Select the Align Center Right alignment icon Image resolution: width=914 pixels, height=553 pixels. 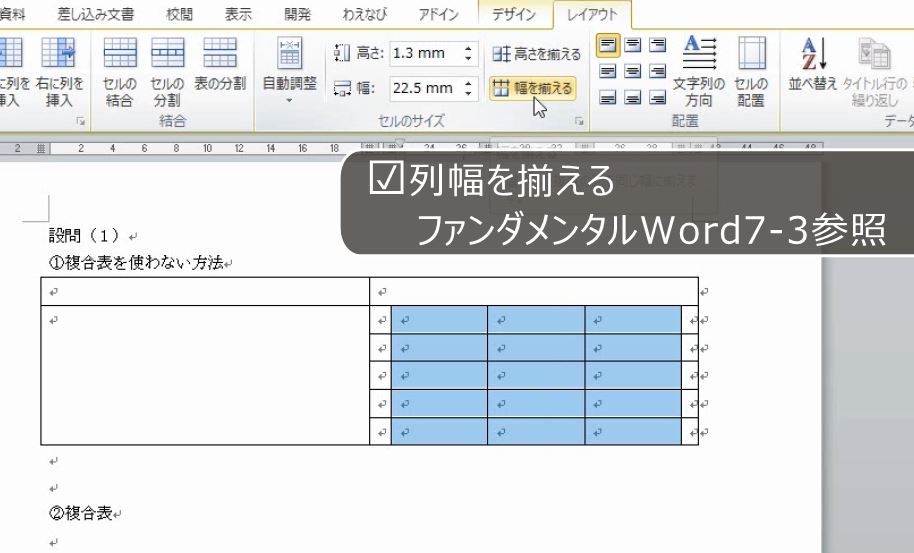tap(657, 71)
